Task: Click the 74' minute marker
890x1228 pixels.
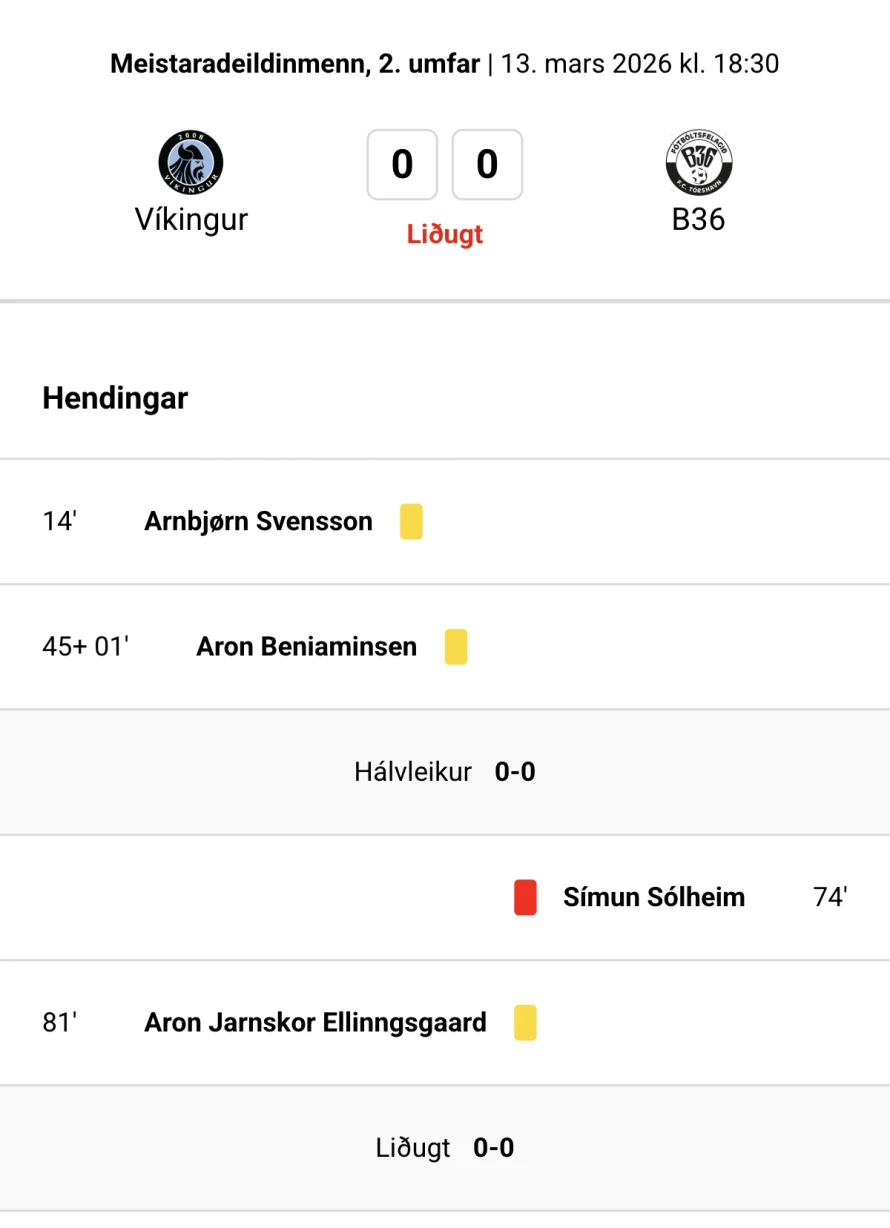Action: click(x=830, y=897)
